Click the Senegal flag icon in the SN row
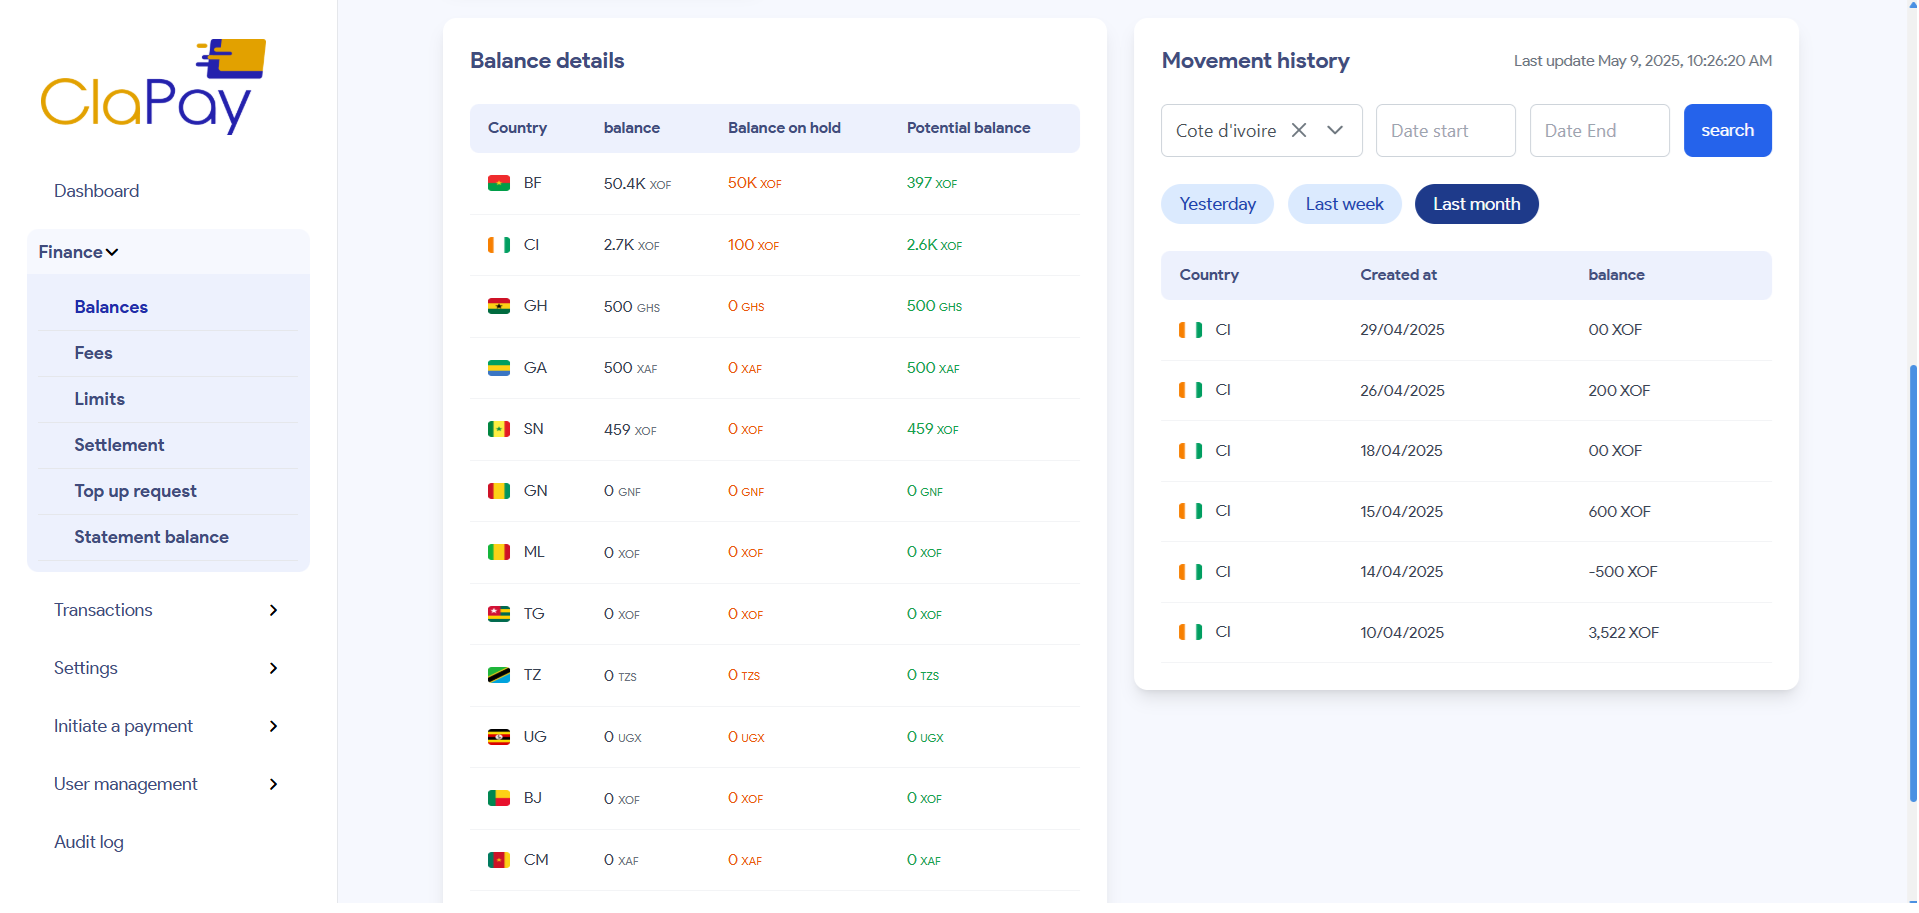This screenshot has width=1919, height=913. [498, 429]
